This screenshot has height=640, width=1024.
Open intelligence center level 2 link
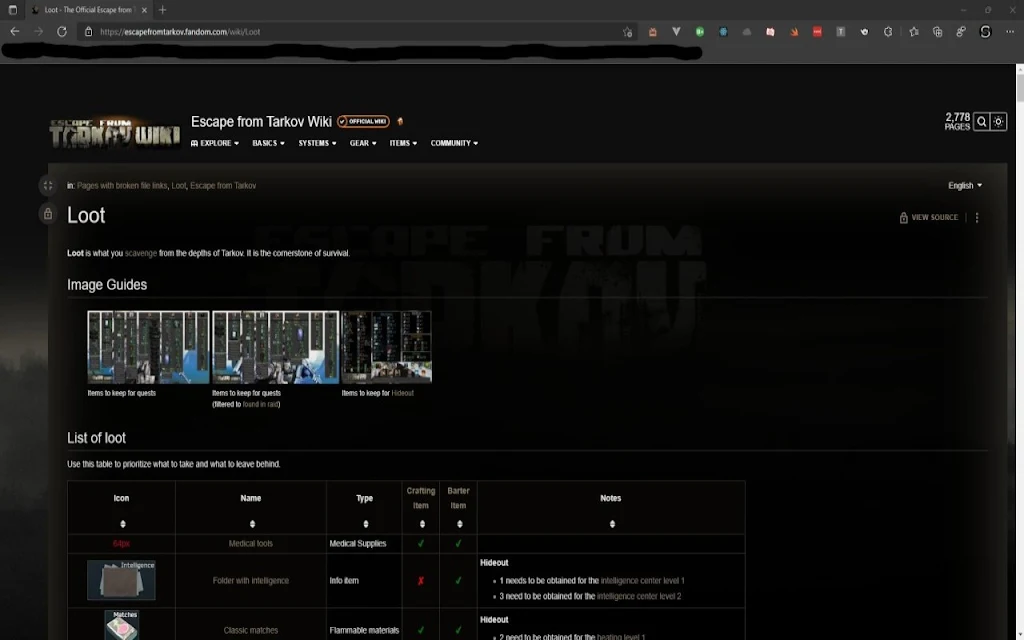[639, 596]
